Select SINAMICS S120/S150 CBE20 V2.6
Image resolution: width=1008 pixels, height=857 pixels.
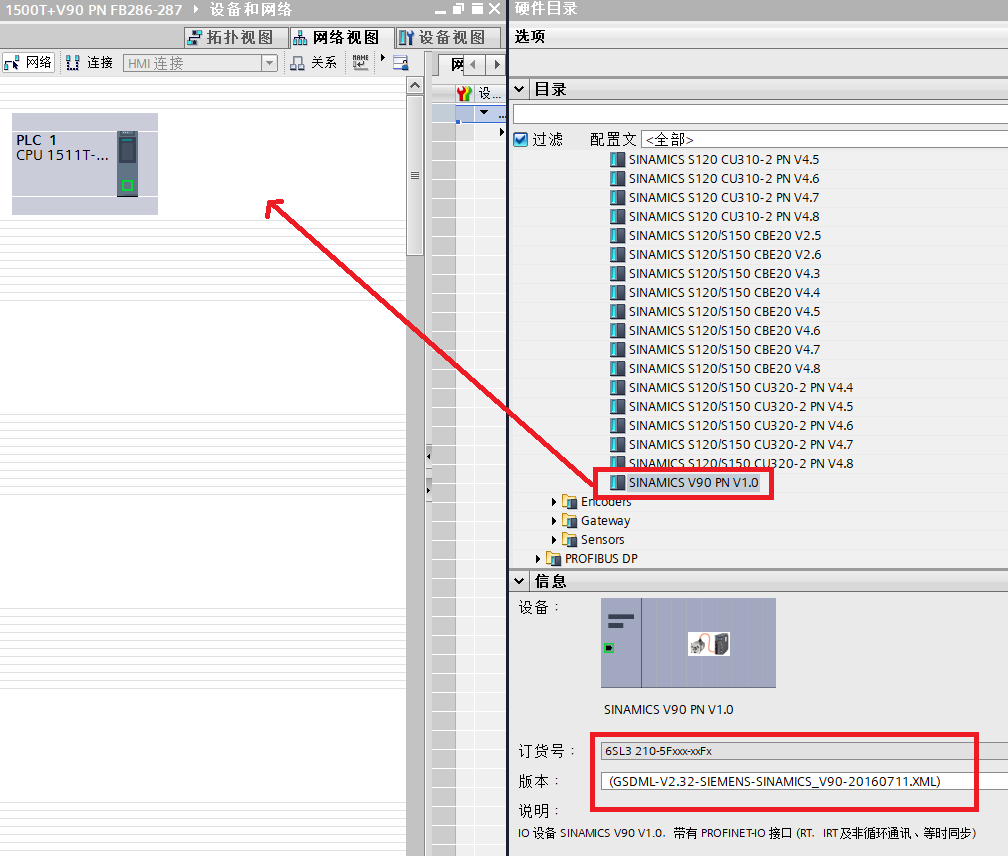point(724,255)
